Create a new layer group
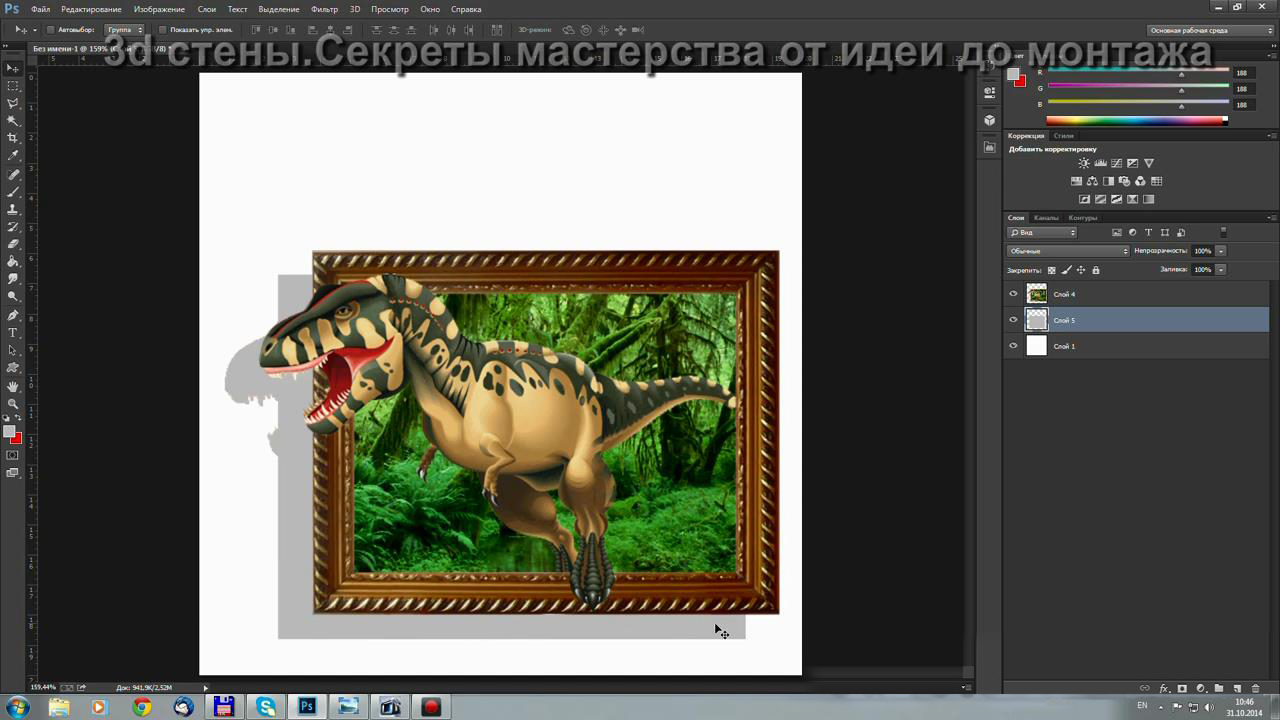Screen dimensions: 1280x720 [1218, 688]
